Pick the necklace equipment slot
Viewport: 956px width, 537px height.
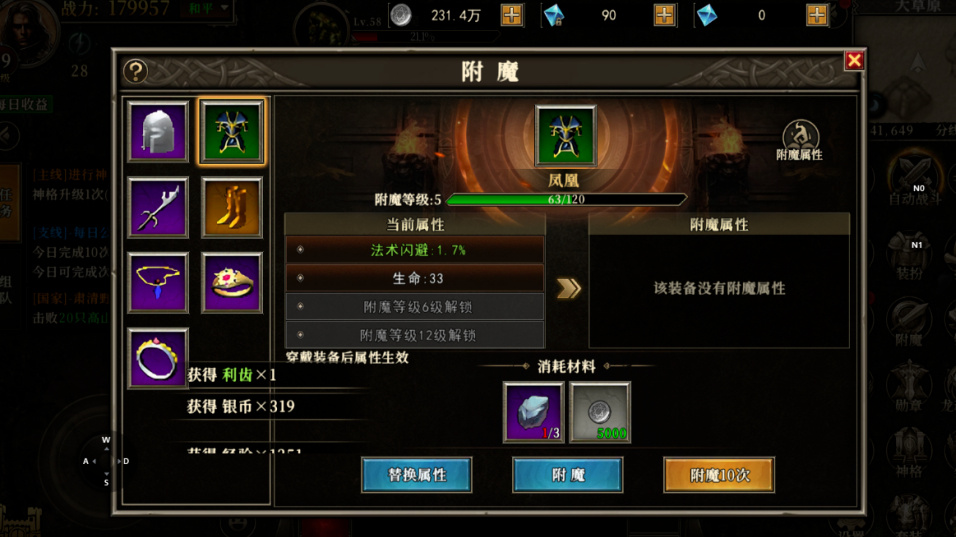(158, 283)
